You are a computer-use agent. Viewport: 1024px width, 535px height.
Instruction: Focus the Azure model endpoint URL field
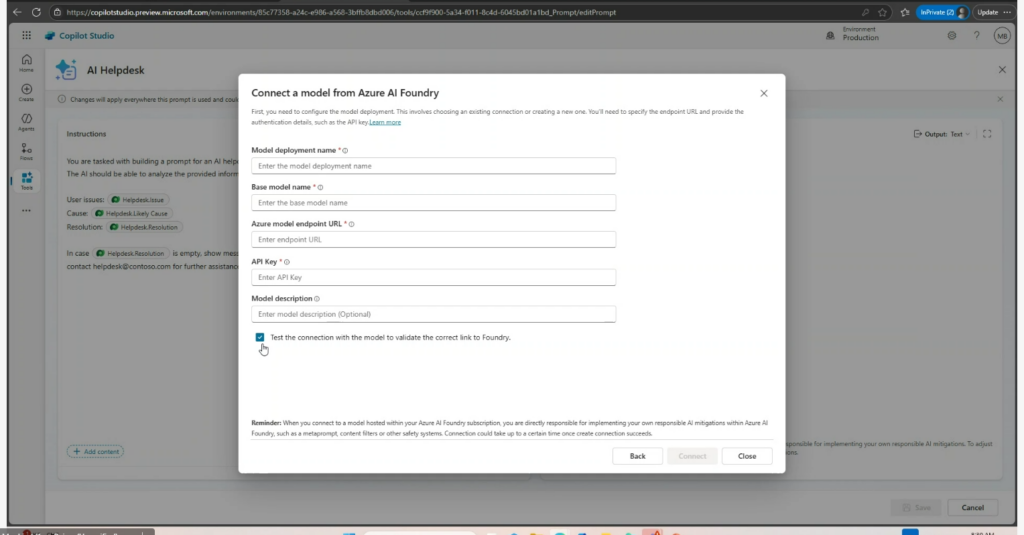[x=433, y=240]
